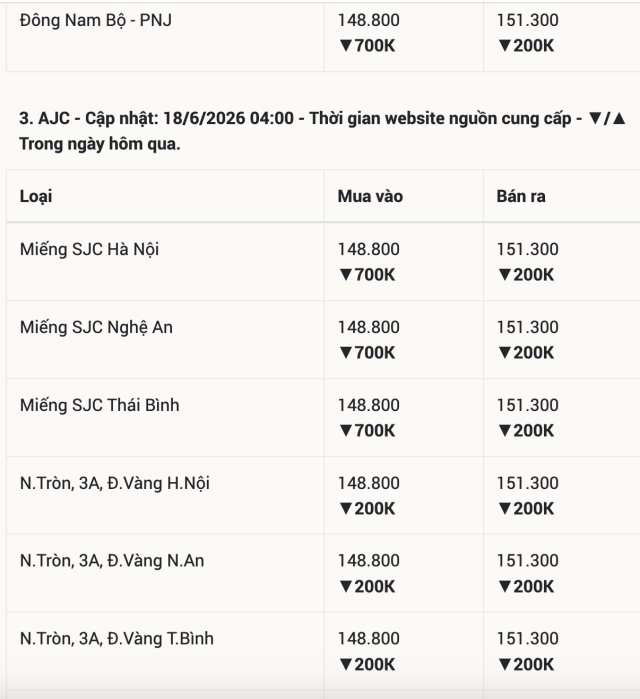Click Đ.Vàng T.Bình sell price 151.300
Viewport: 640px width, 699px height.
click(528, 638)
